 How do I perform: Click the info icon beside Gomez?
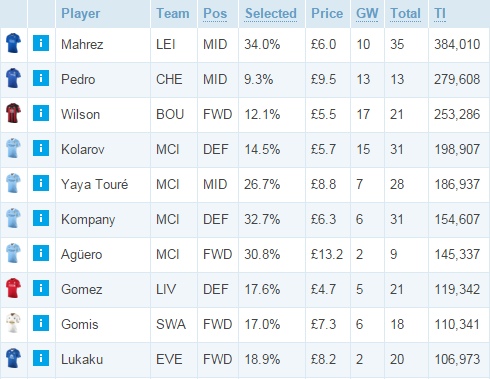(41, 288)
